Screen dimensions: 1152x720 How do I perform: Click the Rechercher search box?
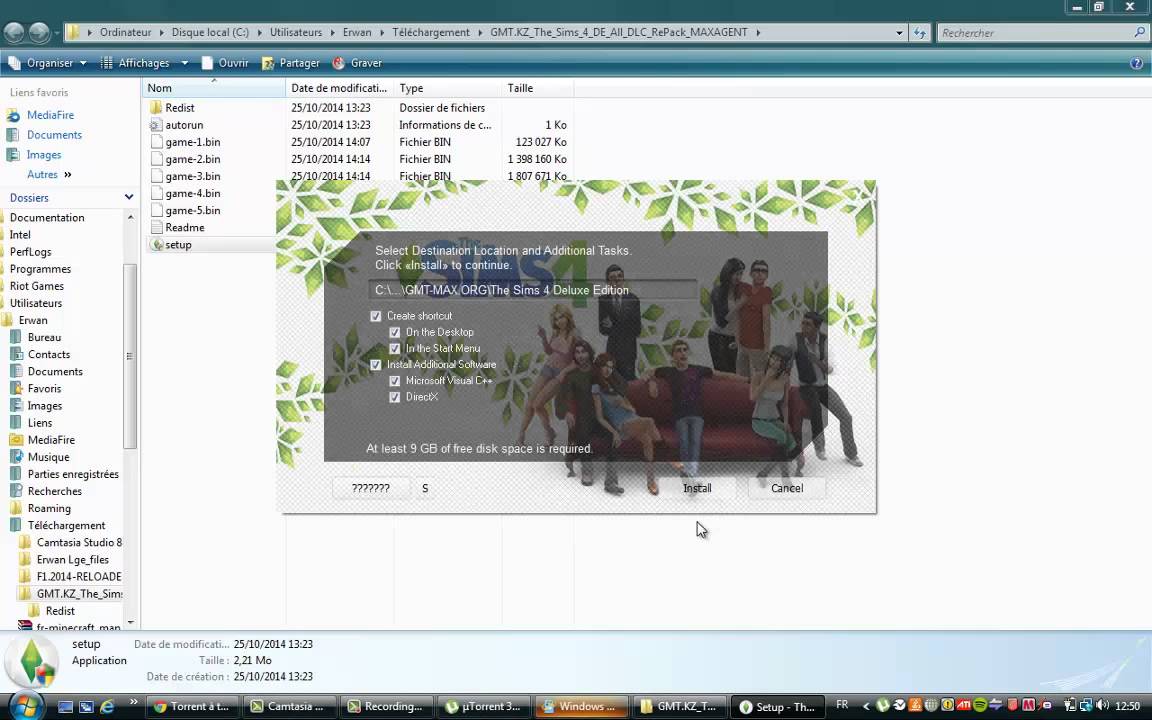coord(1032,32)
